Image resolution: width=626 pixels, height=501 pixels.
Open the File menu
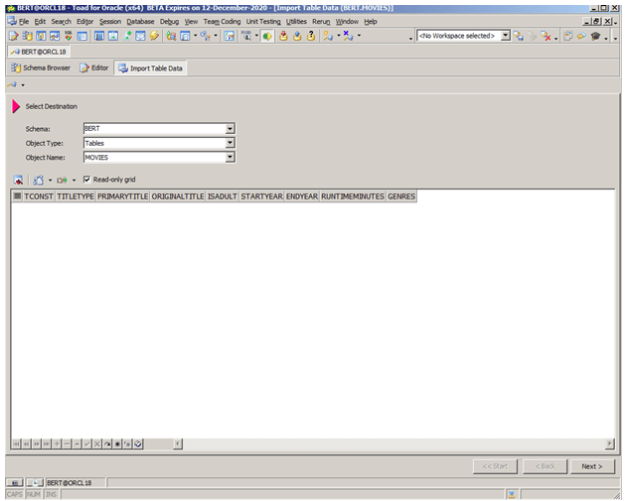[x=24, y=22]
